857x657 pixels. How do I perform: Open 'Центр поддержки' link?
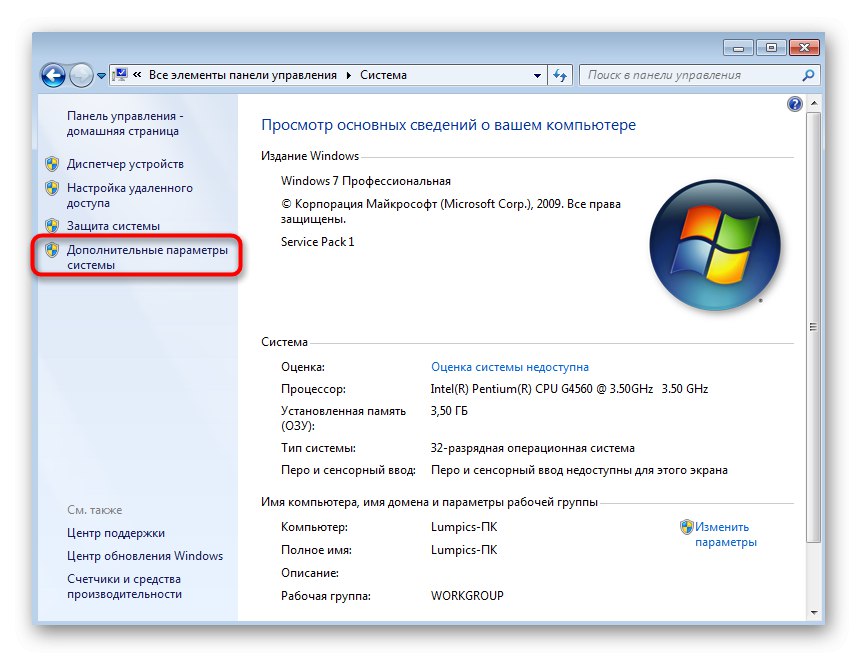pyautogui.click(x=116, y=533)
